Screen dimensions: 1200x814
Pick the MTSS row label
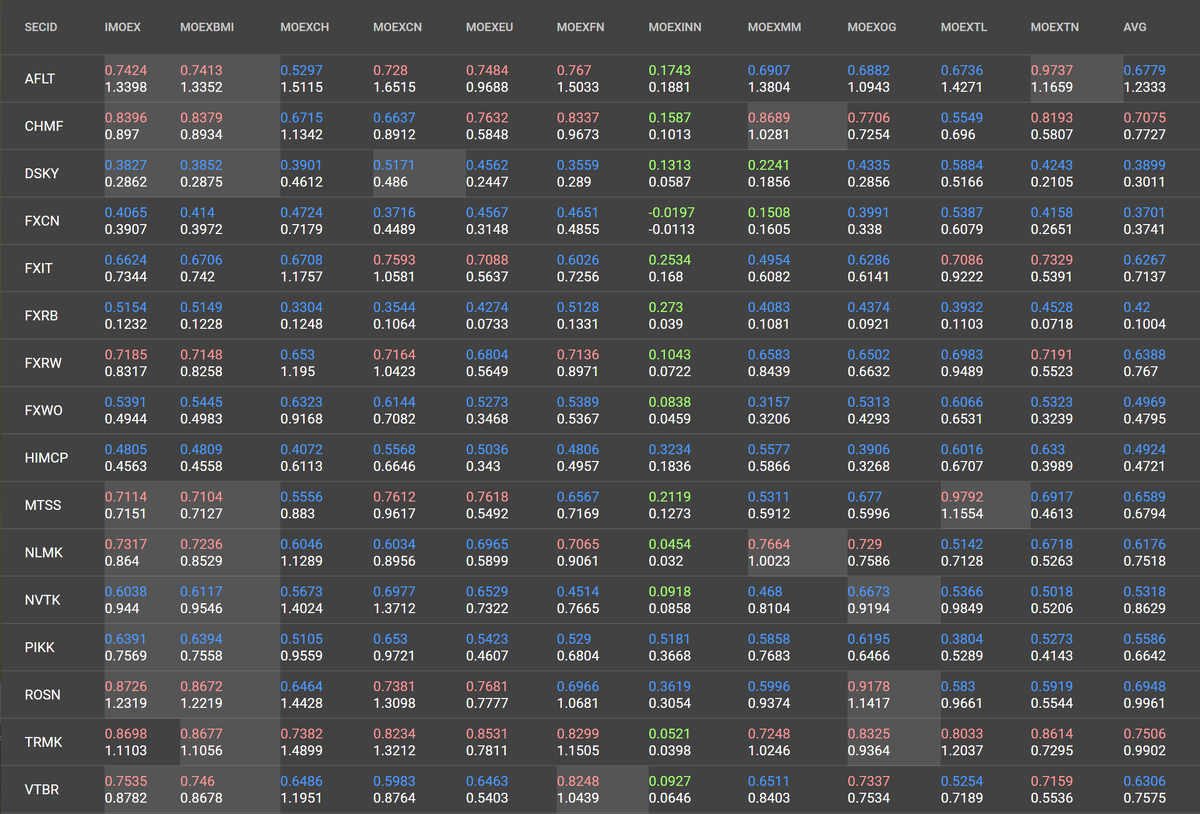point(43,505)
